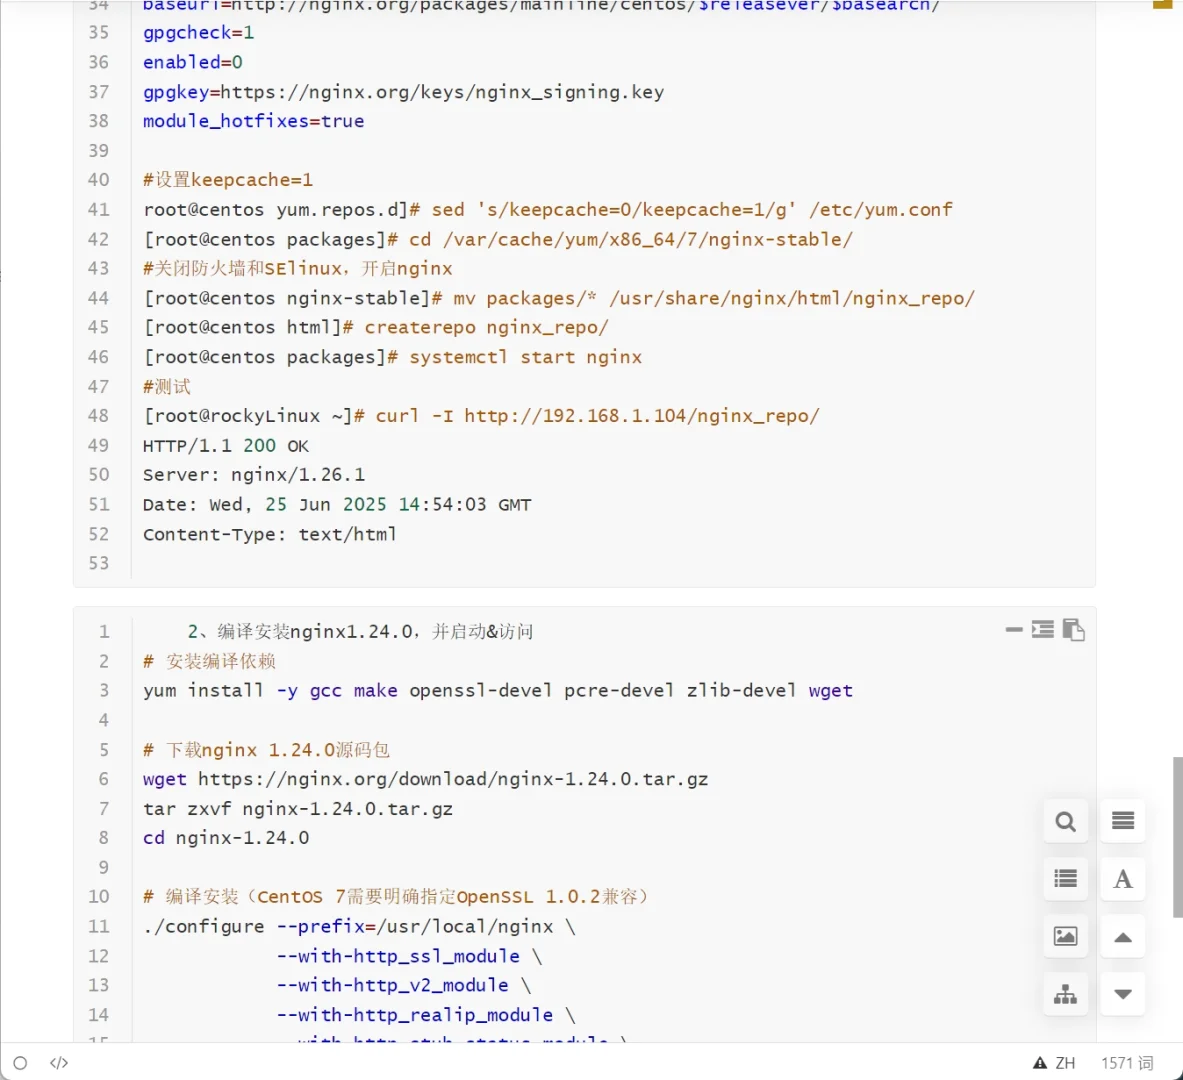Screen dimensions: 1183x1080
Task: Jump to bottom with the floating down arrow
Action: tap(1123, 994)
